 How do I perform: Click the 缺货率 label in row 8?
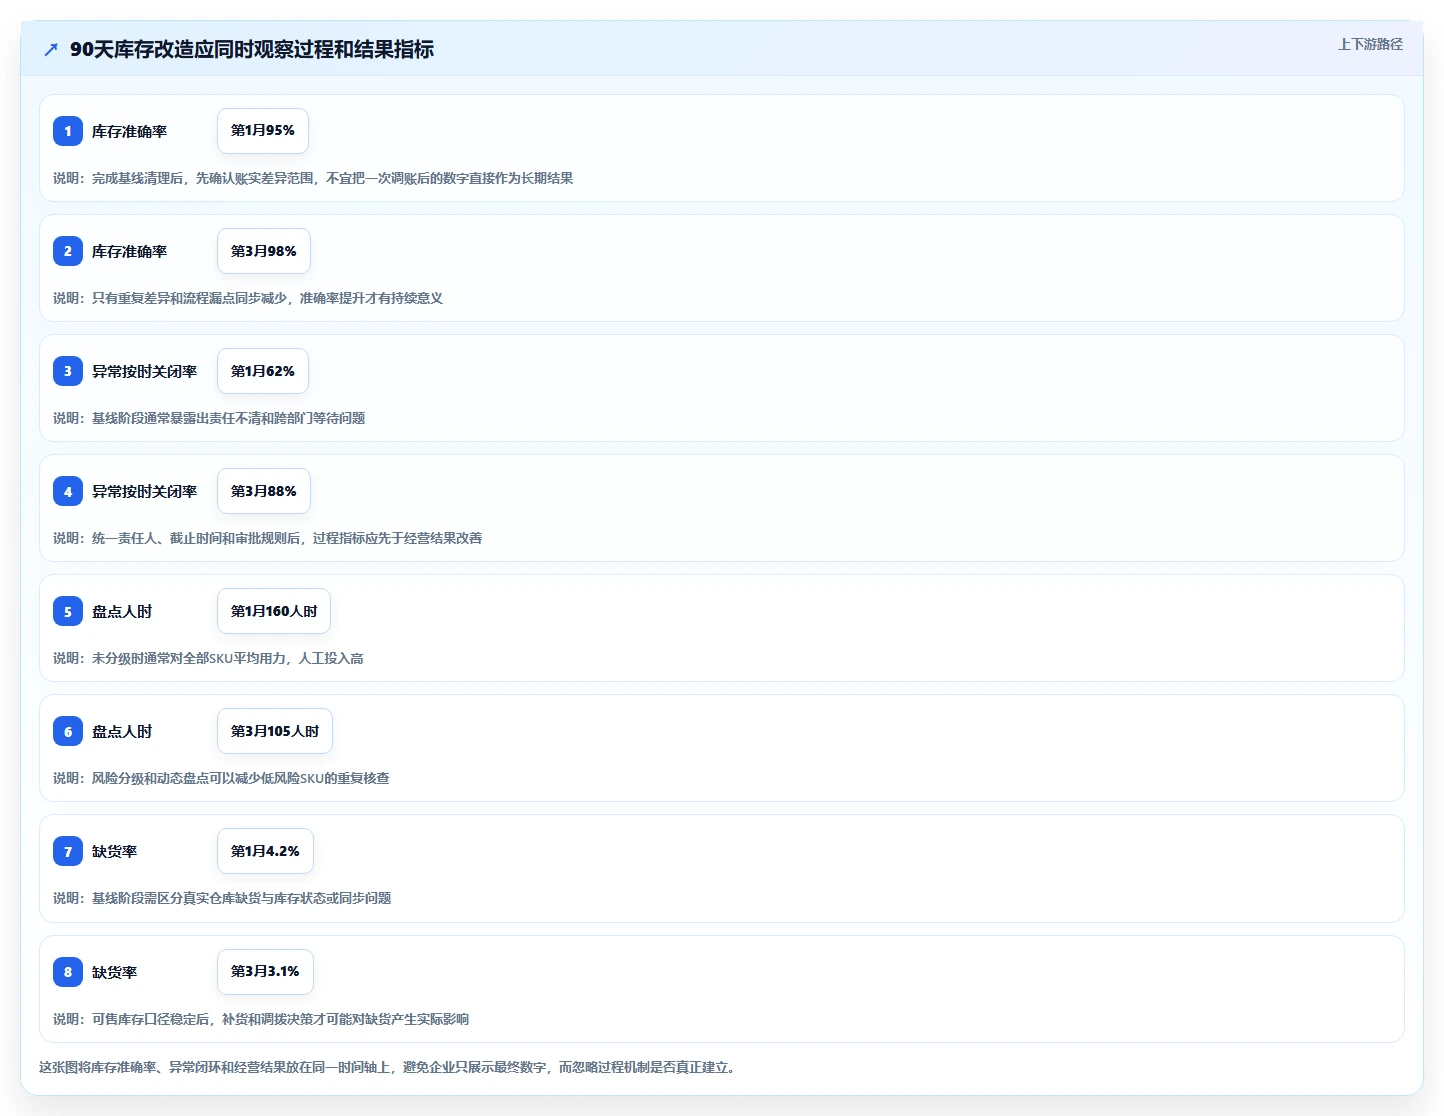pos(114,972)
